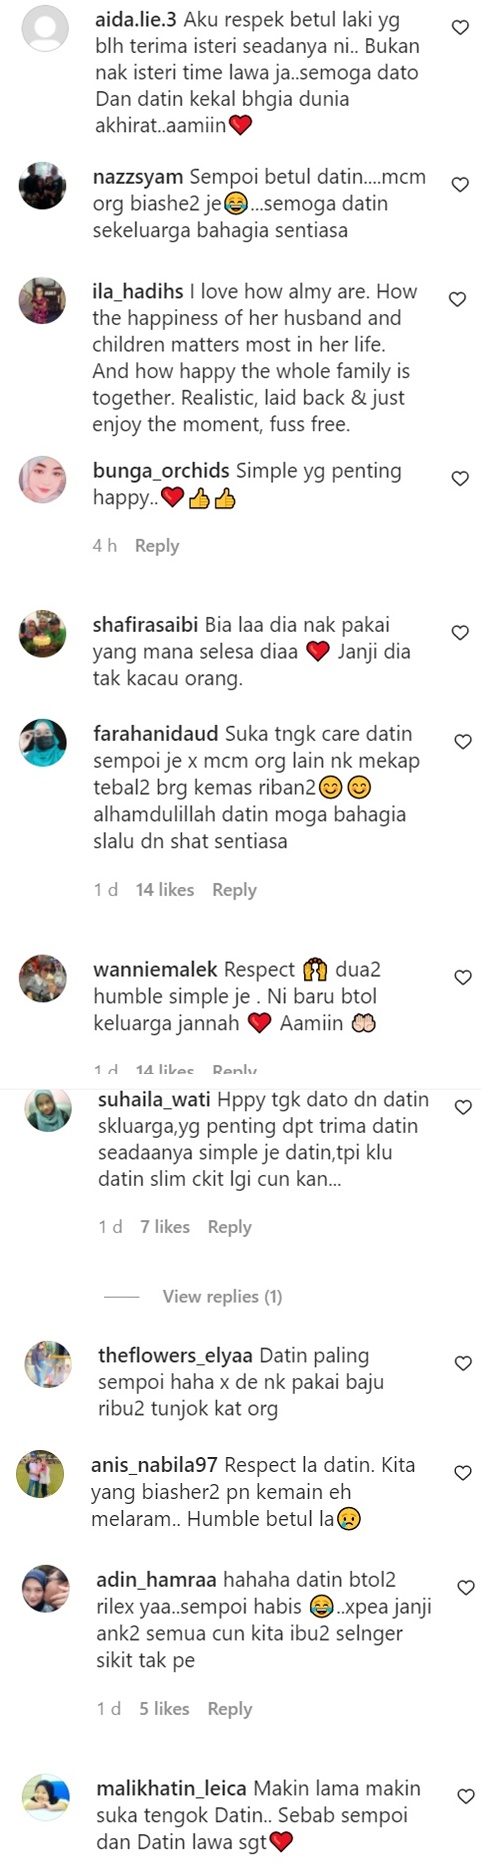481x1863 pixels.
Task: Open malikhatin_leica profile picture
Action: tap(46, 1798)
